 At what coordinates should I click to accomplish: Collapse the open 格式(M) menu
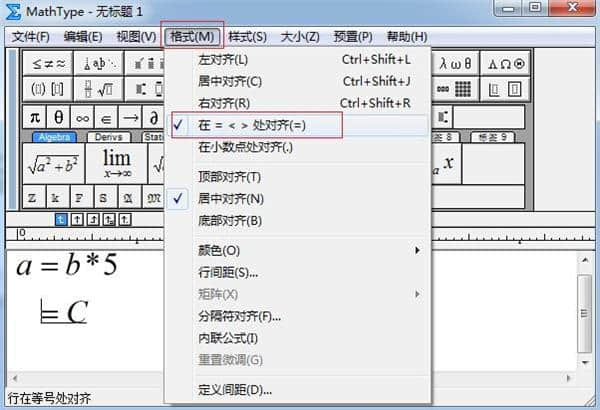[192, 37]
